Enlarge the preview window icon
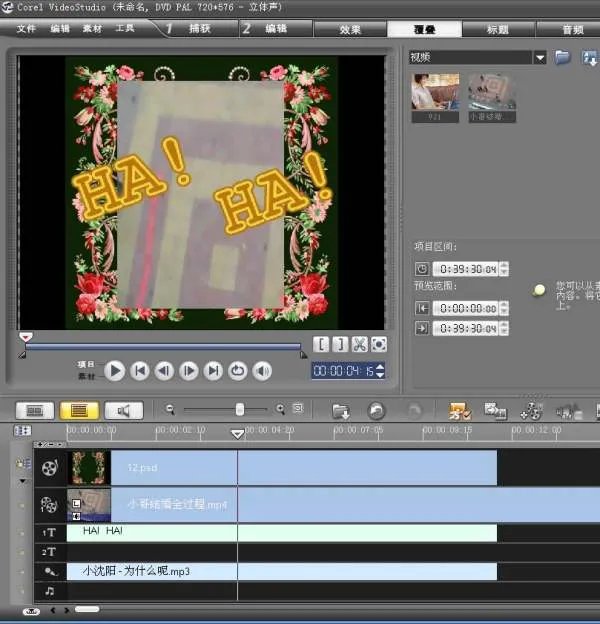The height and width of the screenshot is (624, 600). point(379,345)
